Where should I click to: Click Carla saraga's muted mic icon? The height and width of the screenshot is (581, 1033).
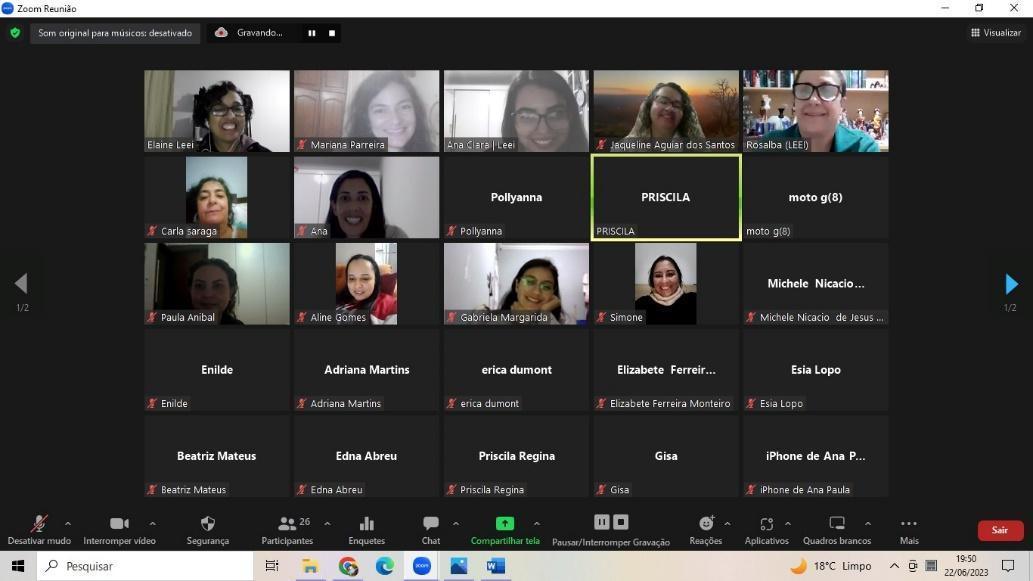tap(152, 231)
